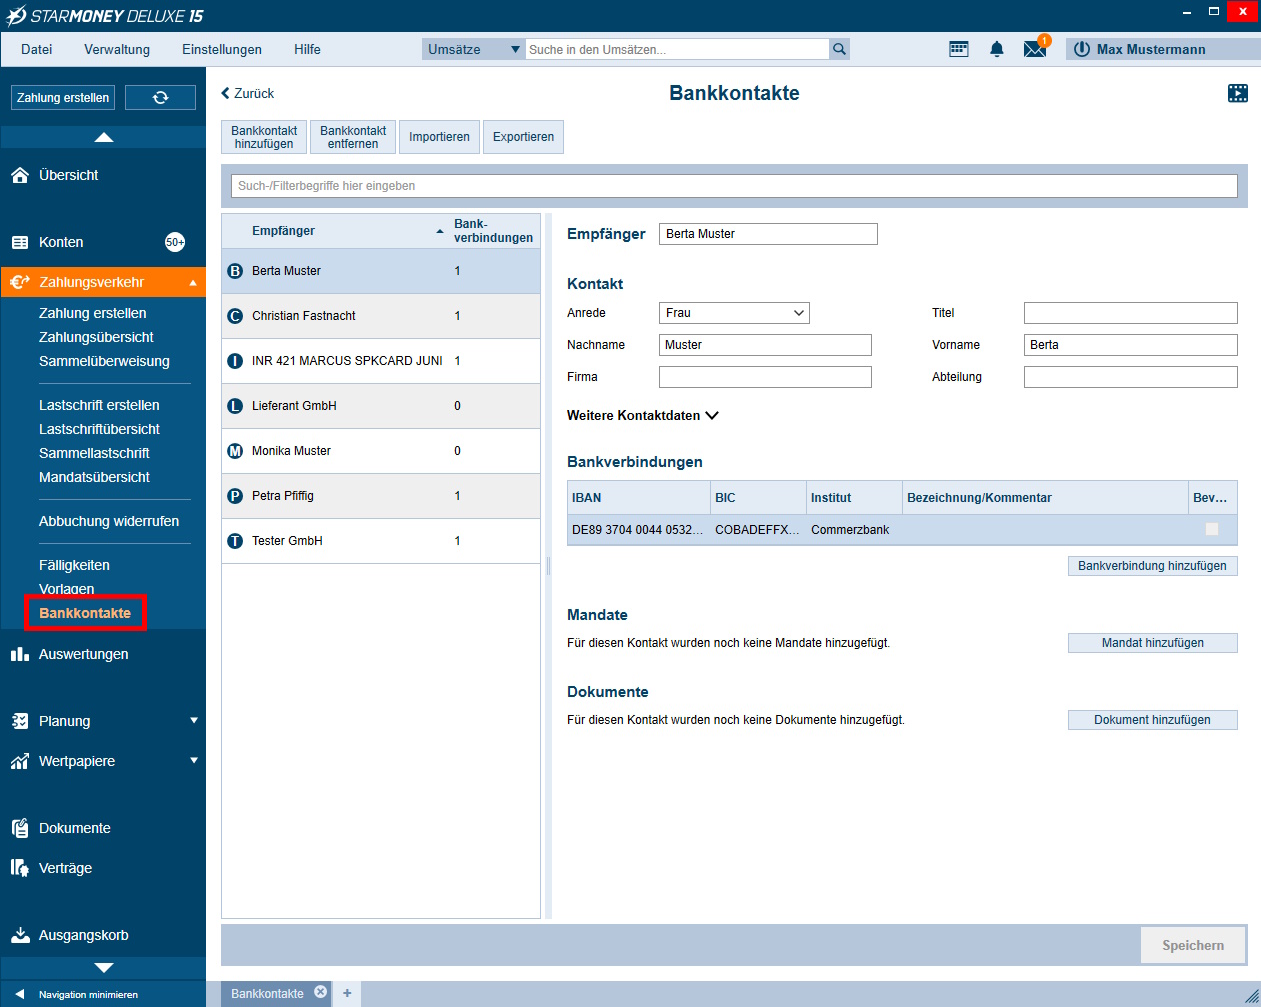Select Zahlungsübersicht in the sidebar
Screen dimensions: 1261x1007
coord(96,337)
